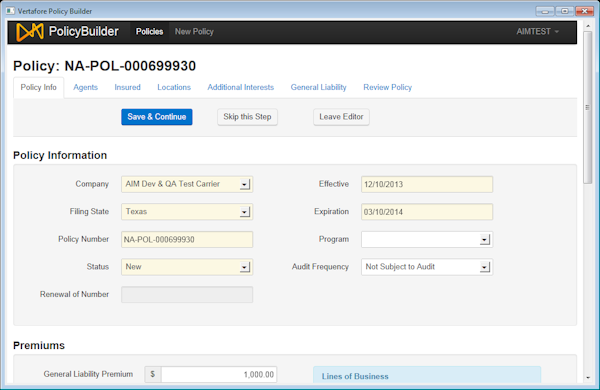
Task: Switch to the Agents tab
Action: (85, 87)
